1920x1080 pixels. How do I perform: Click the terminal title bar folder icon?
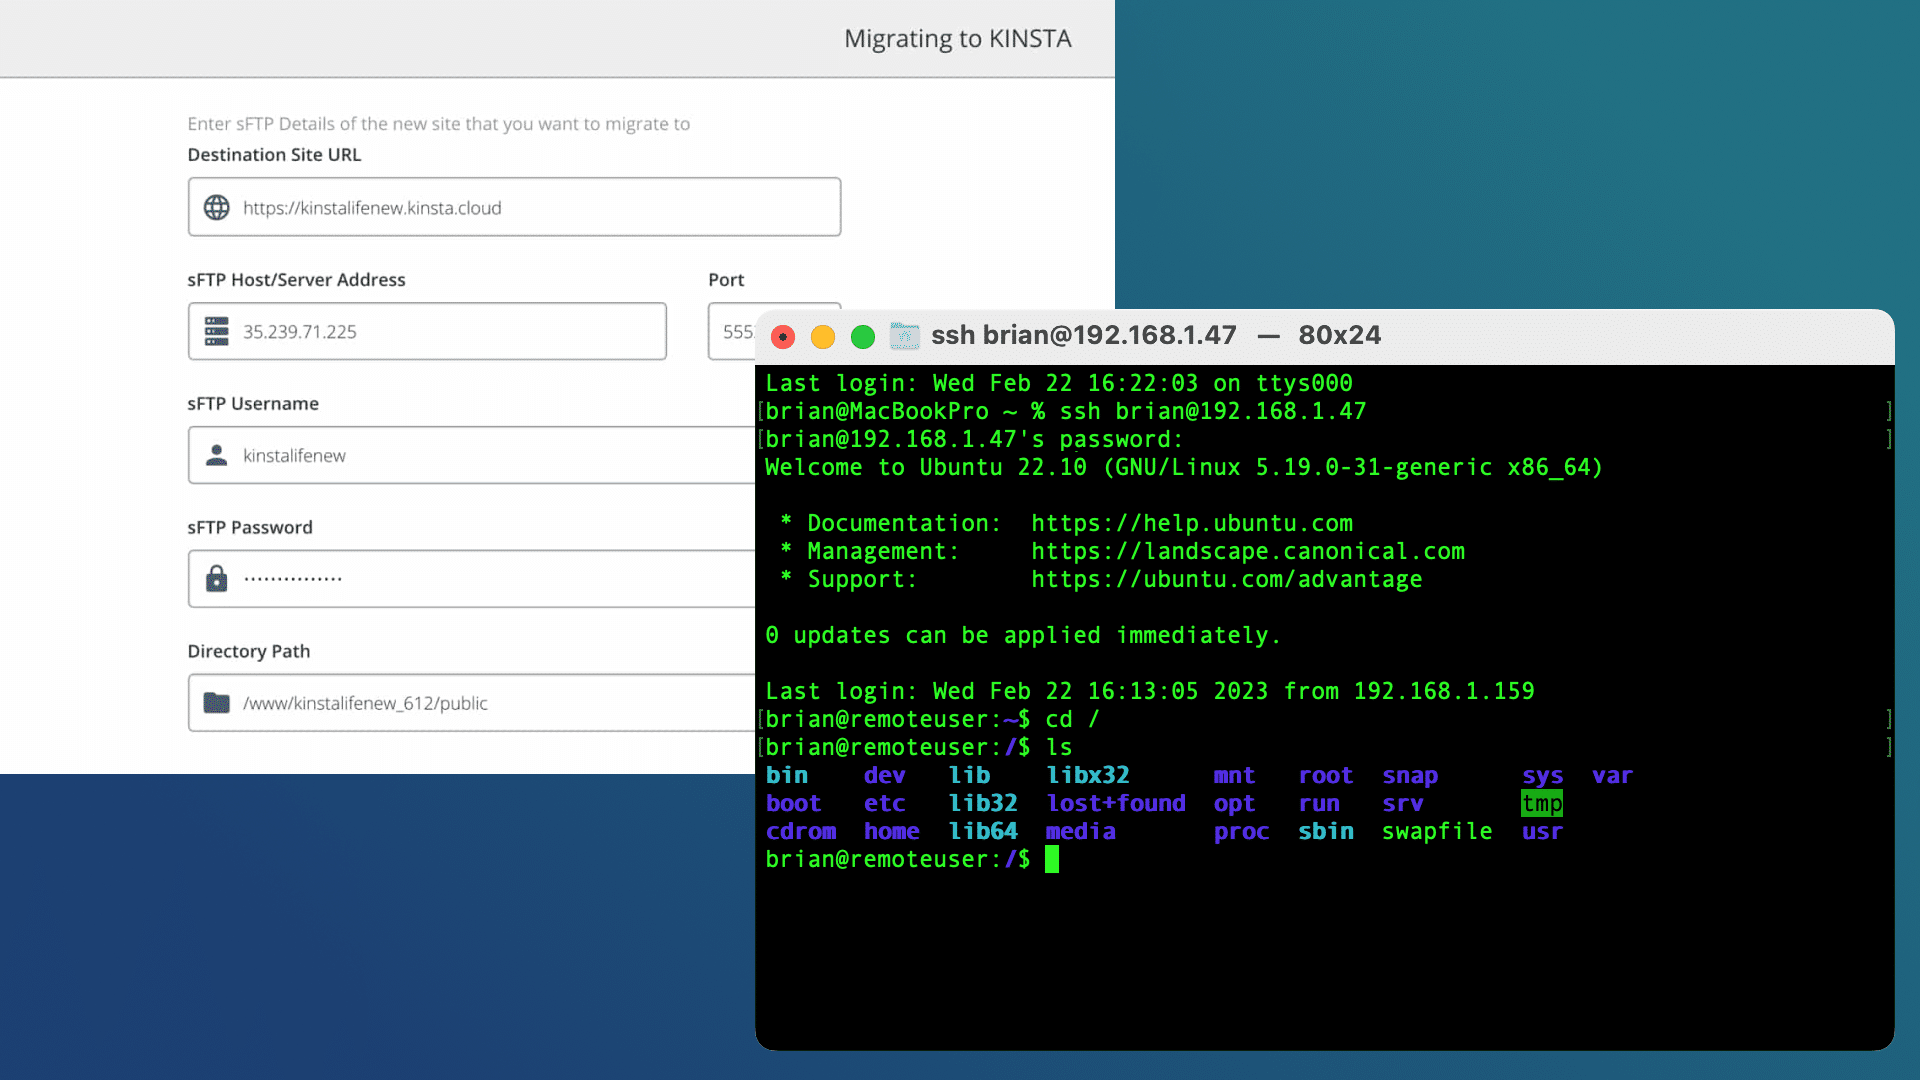pos(905,336)
